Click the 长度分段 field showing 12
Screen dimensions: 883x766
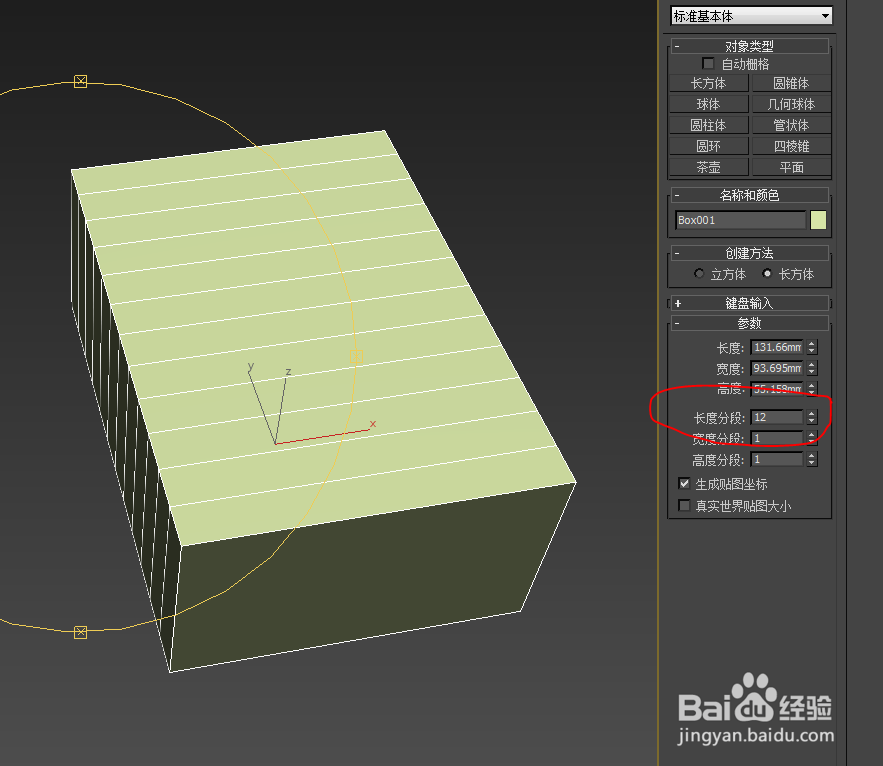[777, 417]
